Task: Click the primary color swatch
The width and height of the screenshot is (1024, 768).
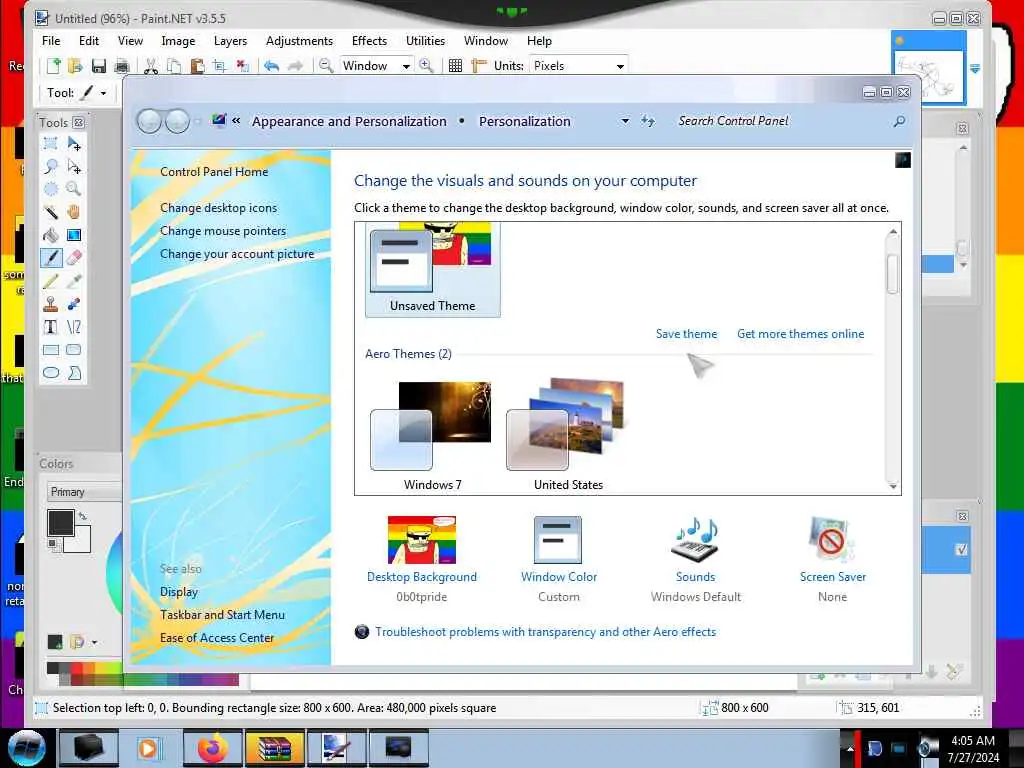Action: [61, 523]
